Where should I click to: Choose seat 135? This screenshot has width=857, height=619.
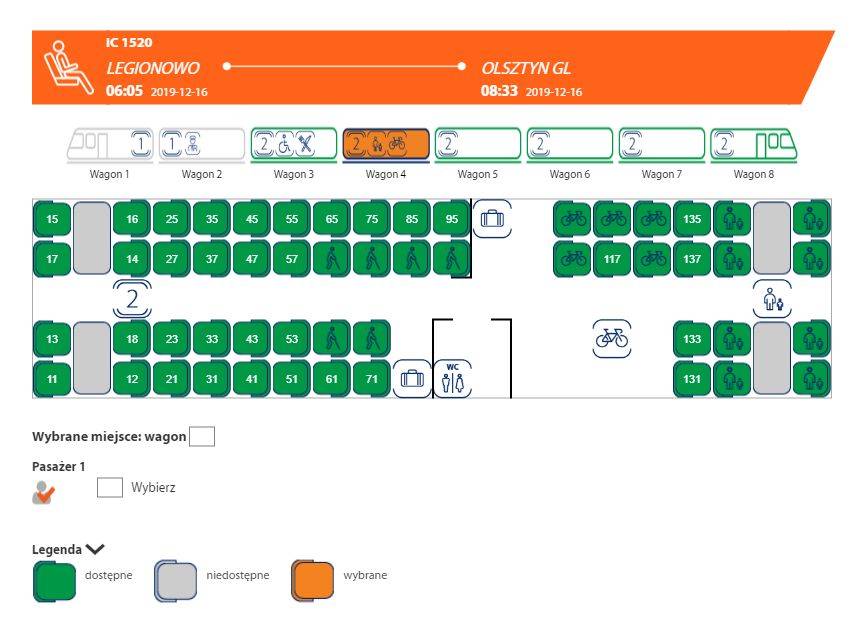[x=691, y=219]
